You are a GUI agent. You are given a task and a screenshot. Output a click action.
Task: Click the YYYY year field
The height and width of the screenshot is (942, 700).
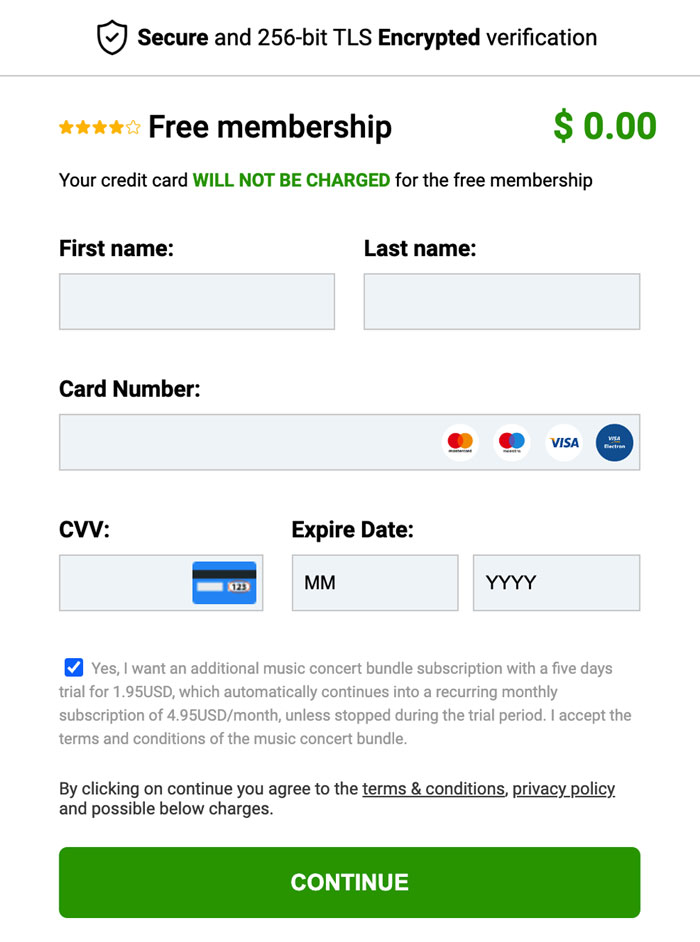point(557,582)
